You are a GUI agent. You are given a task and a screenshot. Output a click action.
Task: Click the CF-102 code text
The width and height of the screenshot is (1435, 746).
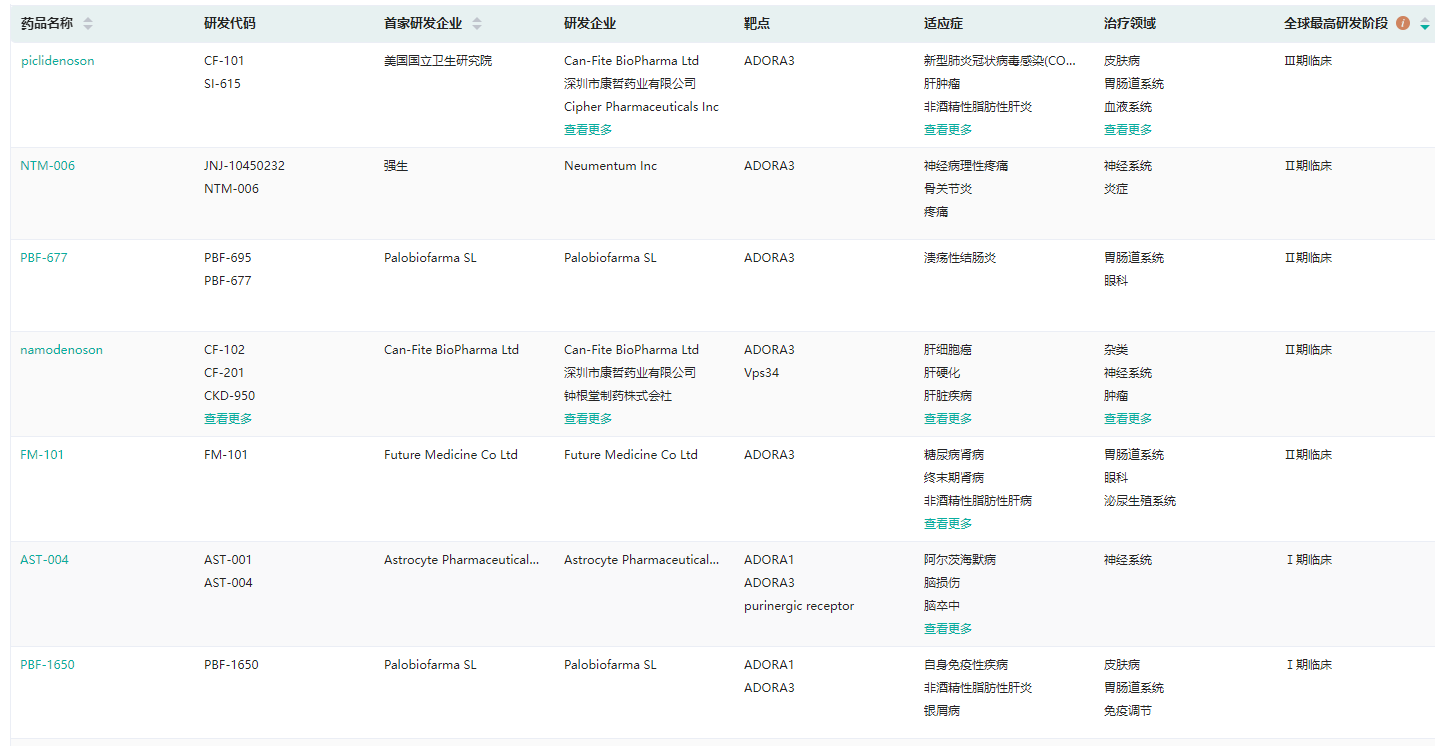point(224,350)
